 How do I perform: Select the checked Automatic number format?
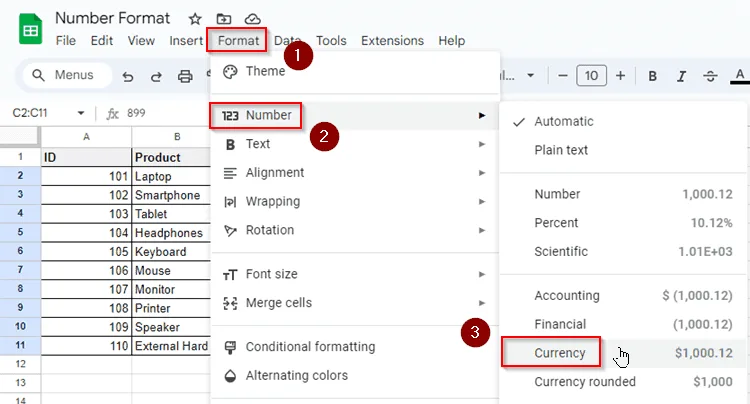pyautogui.click(x=623, y=121)
